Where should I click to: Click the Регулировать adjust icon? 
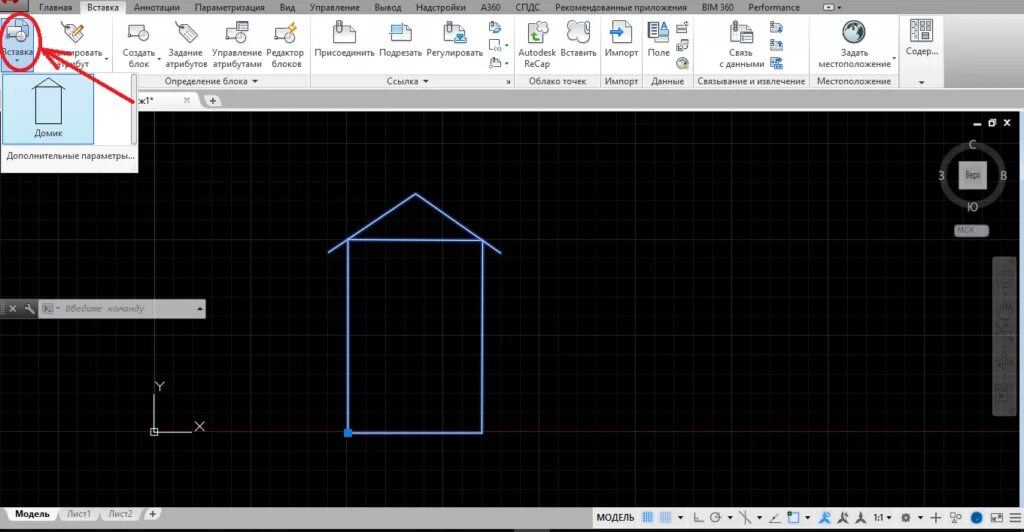[x=455, y=32]
